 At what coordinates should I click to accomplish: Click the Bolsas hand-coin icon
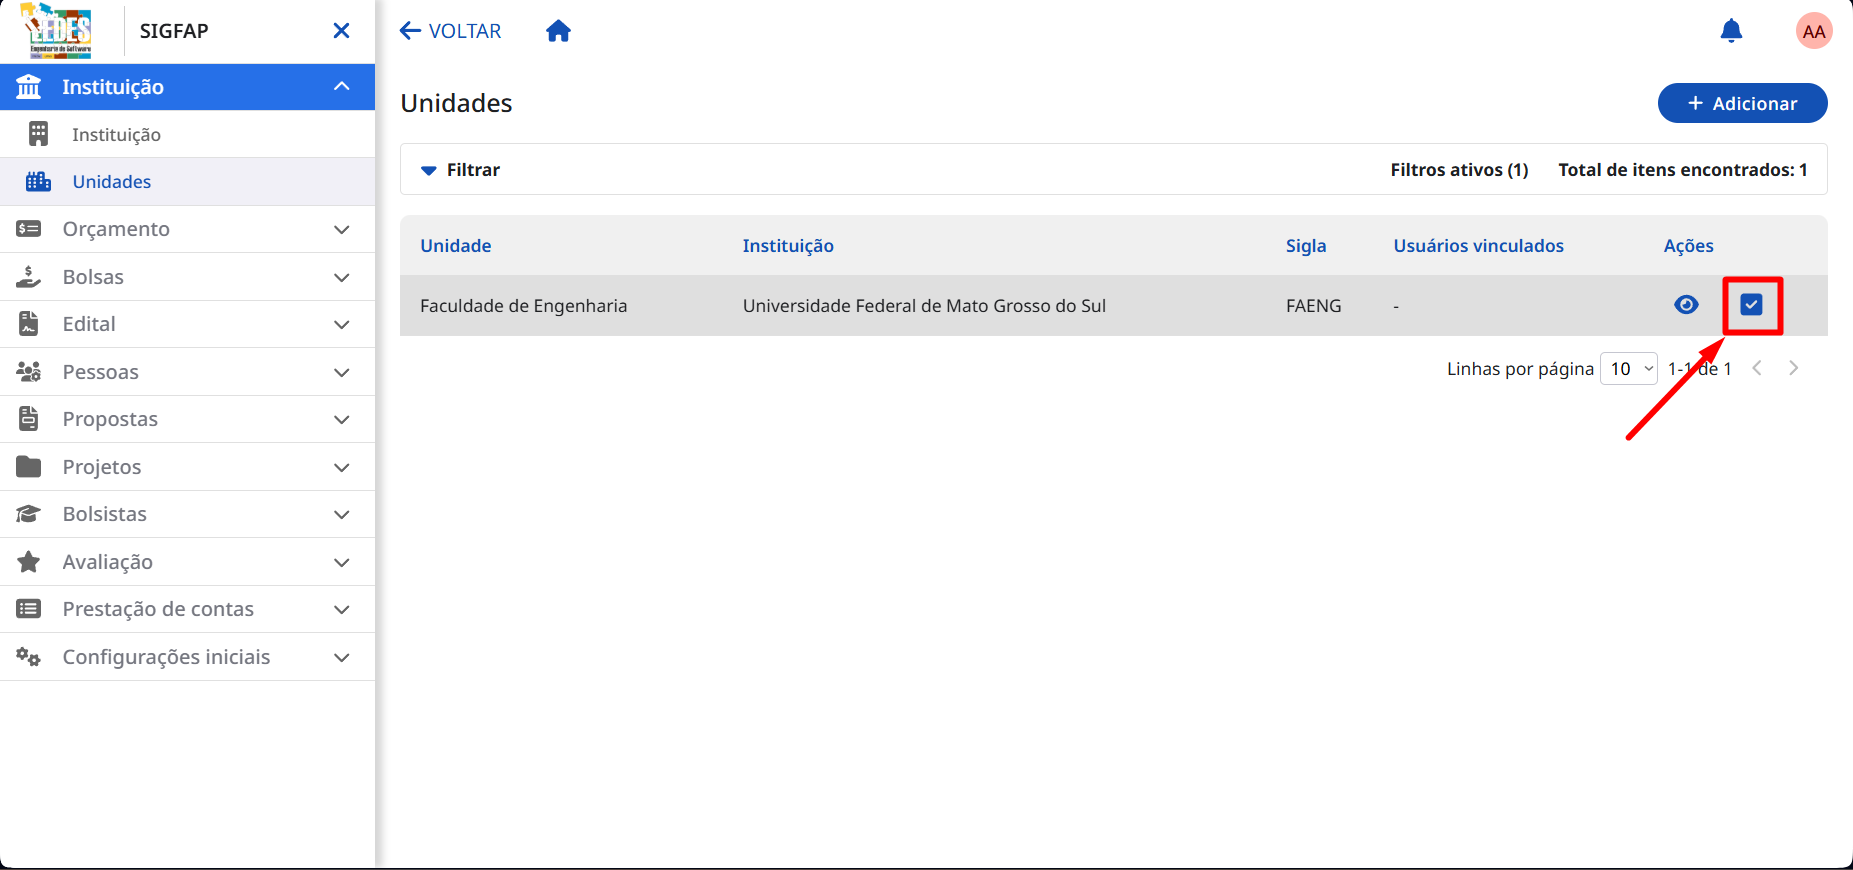29,276
